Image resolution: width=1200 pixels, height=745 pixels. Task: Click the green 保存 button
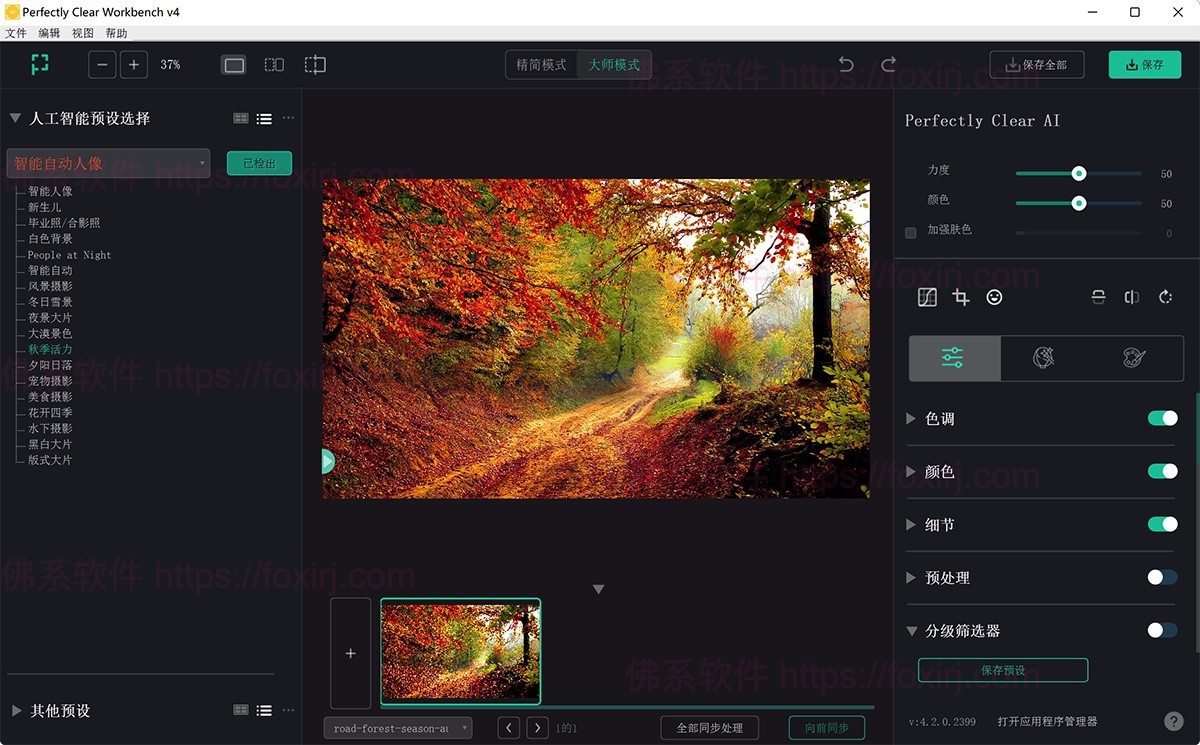[x=1144, y=64]
